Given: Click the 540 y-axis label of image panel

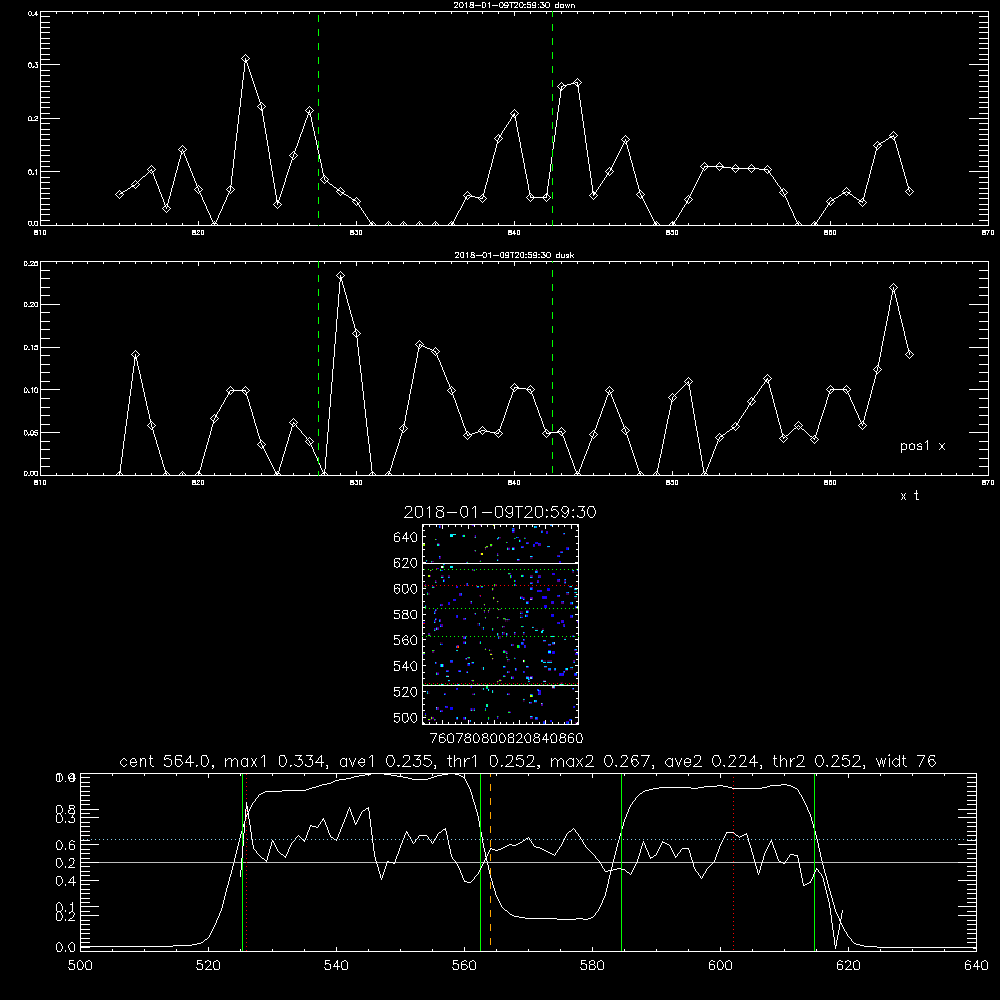Looking at the screenshot, I should click(x=406, y=666).
